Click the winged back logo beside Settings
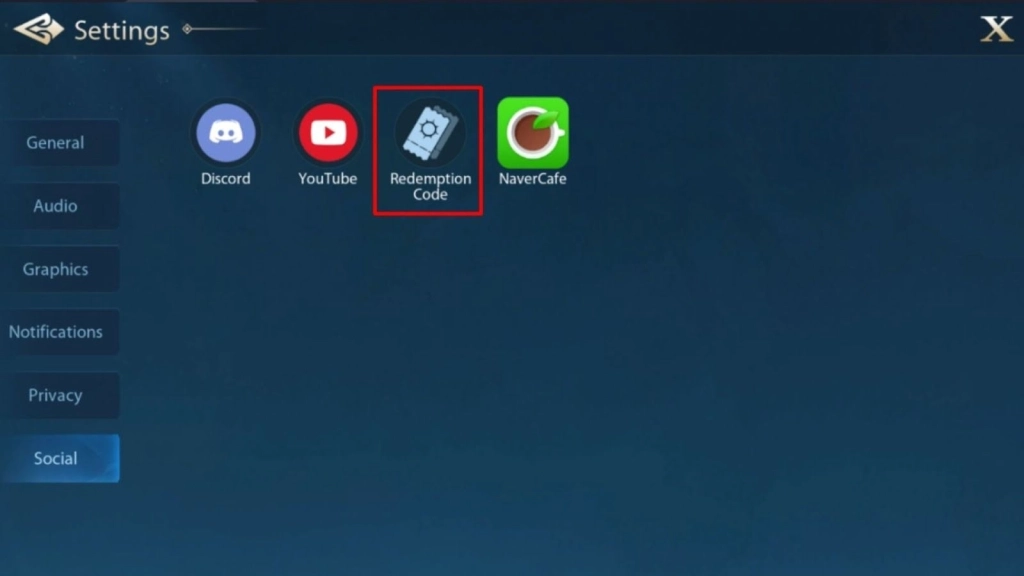 pos(38,29)
